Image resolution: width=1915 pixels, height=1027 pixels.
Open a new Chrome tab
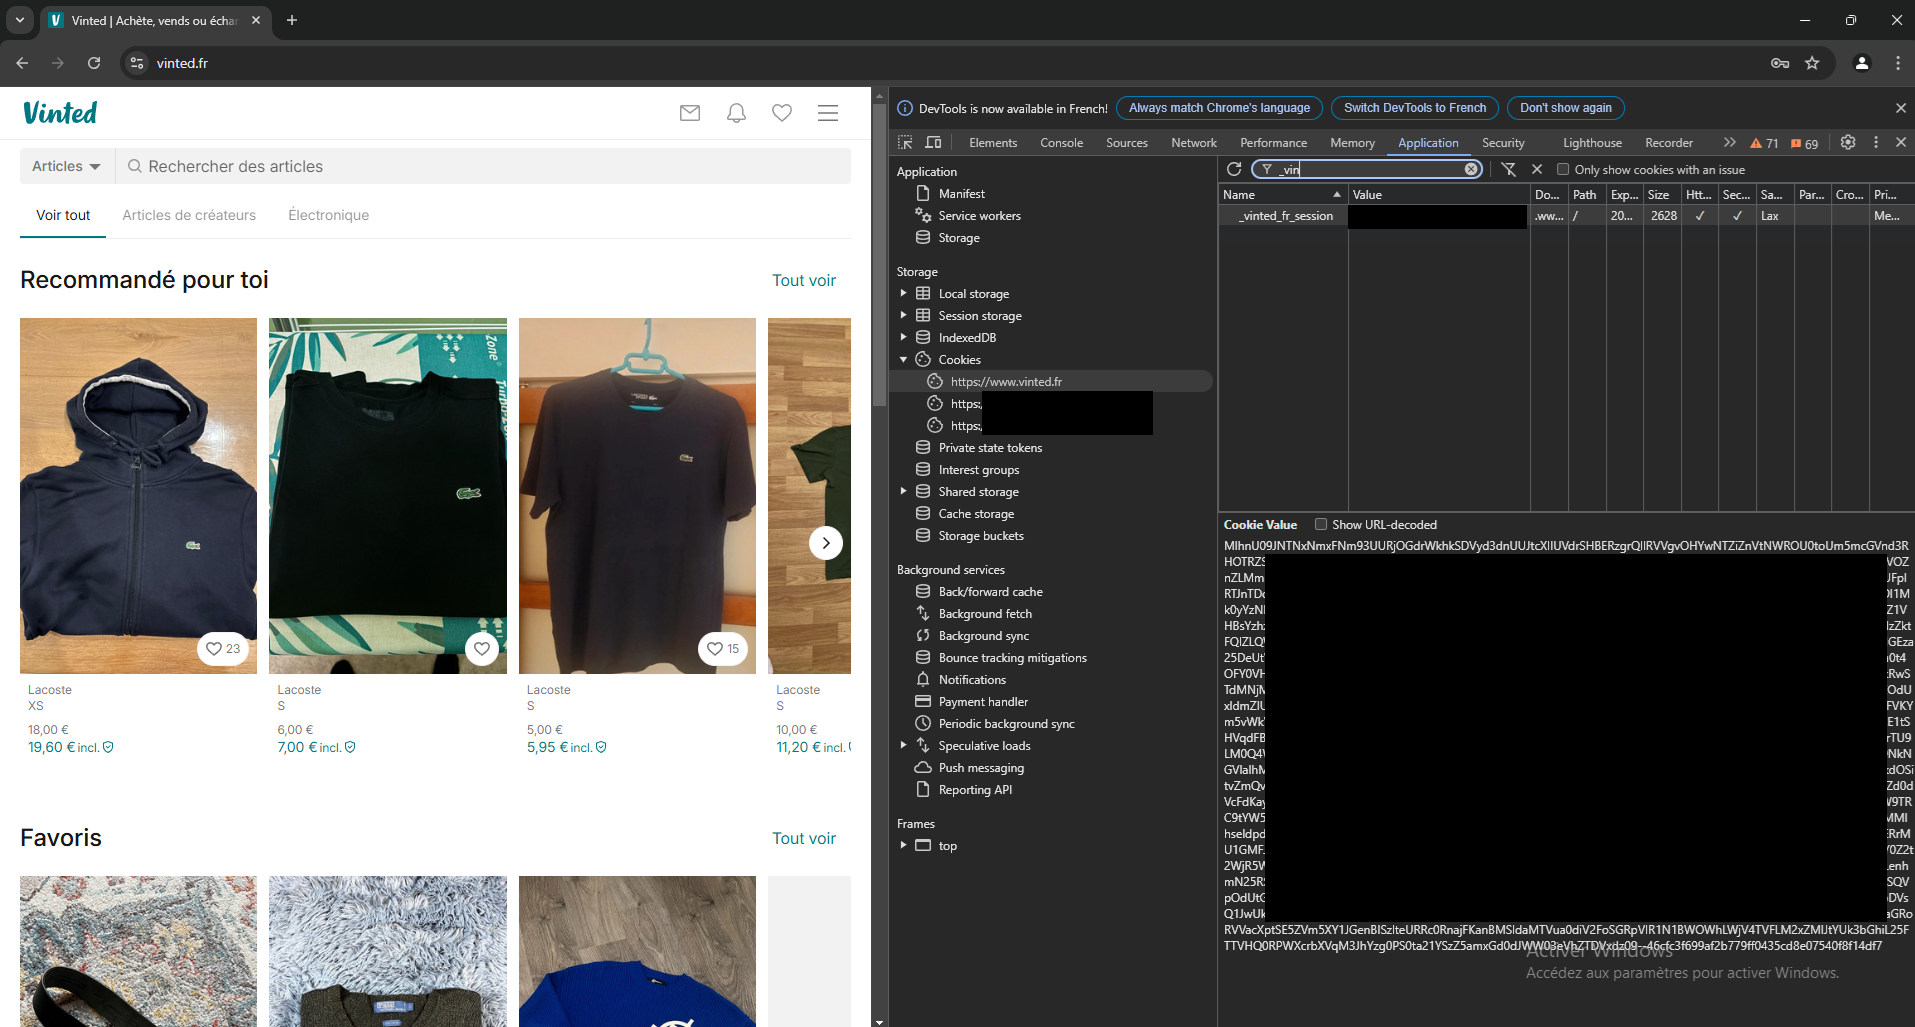pos(292,20)
